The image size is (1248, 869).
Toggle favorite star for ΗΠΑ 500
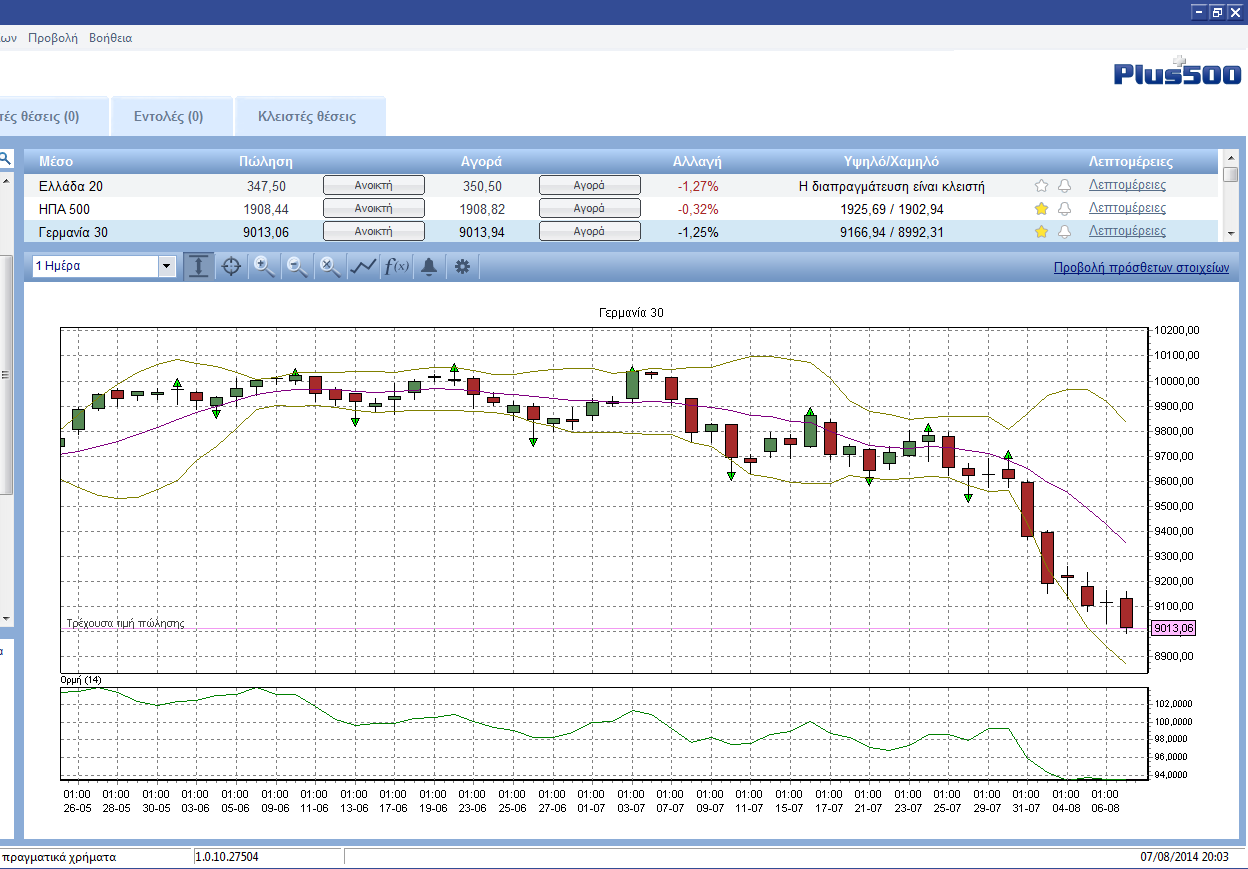coord(1041,209)
